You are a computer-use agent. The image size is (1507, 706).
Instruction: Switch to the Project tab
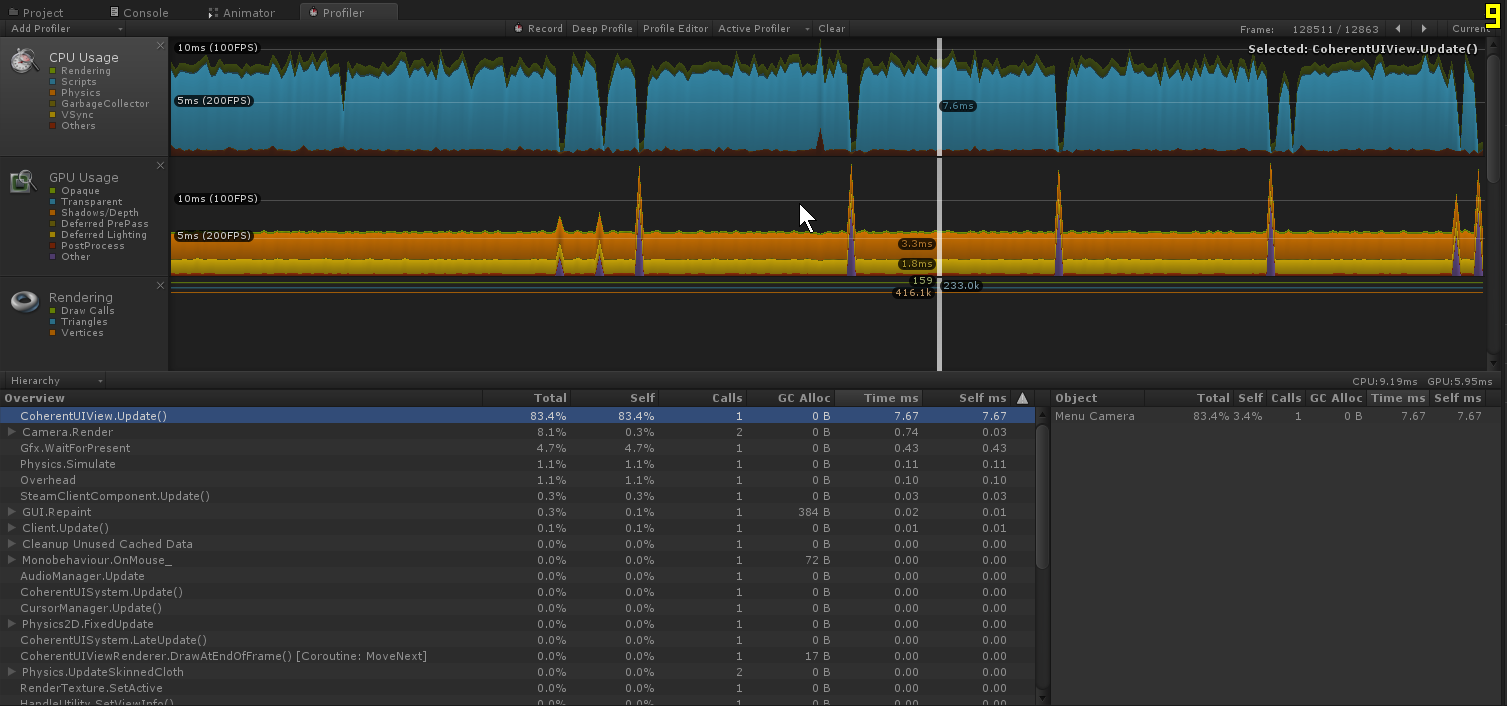(36, 13)
